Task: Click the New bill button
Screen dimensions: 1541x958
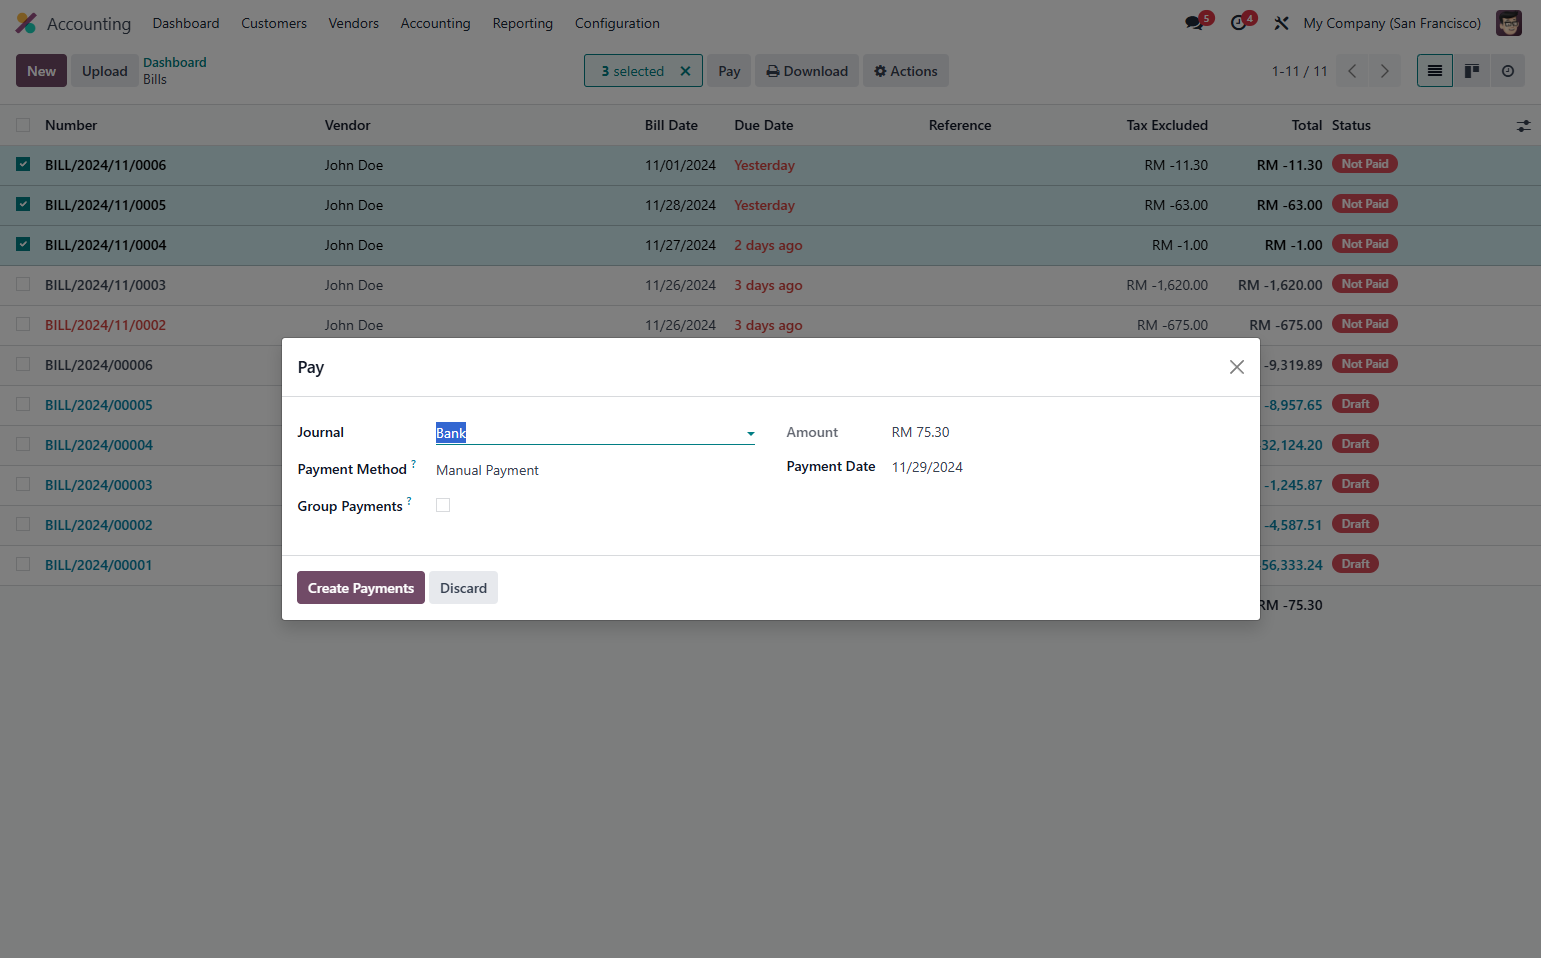Action: click(41, 71)
